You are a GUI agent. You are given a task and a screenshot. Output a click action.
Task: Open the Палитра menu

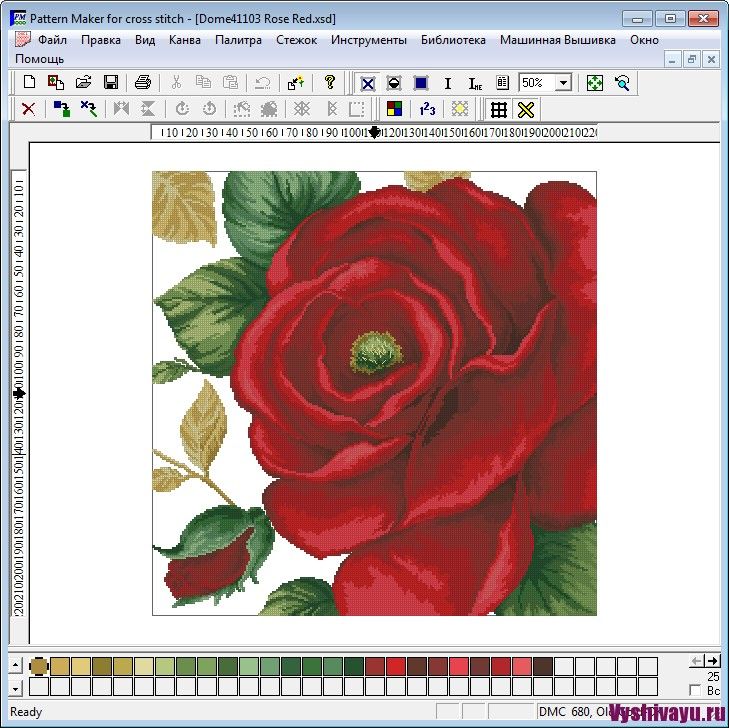pyautogui.click(x=238, y=40)
